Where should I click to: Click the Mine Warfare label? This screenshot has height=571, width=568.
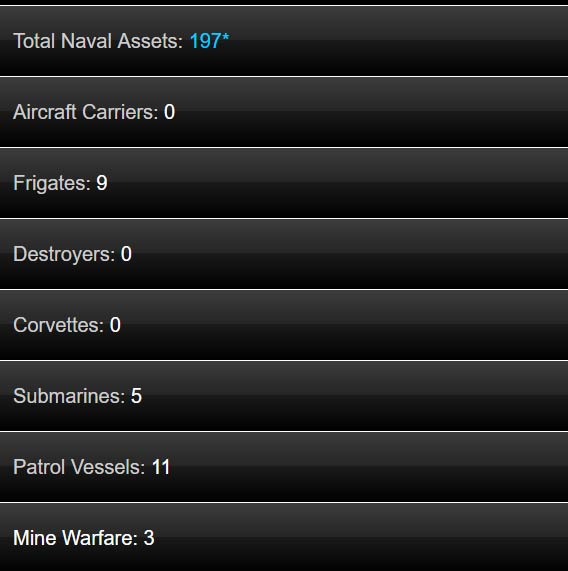click(x=75, y=538)
